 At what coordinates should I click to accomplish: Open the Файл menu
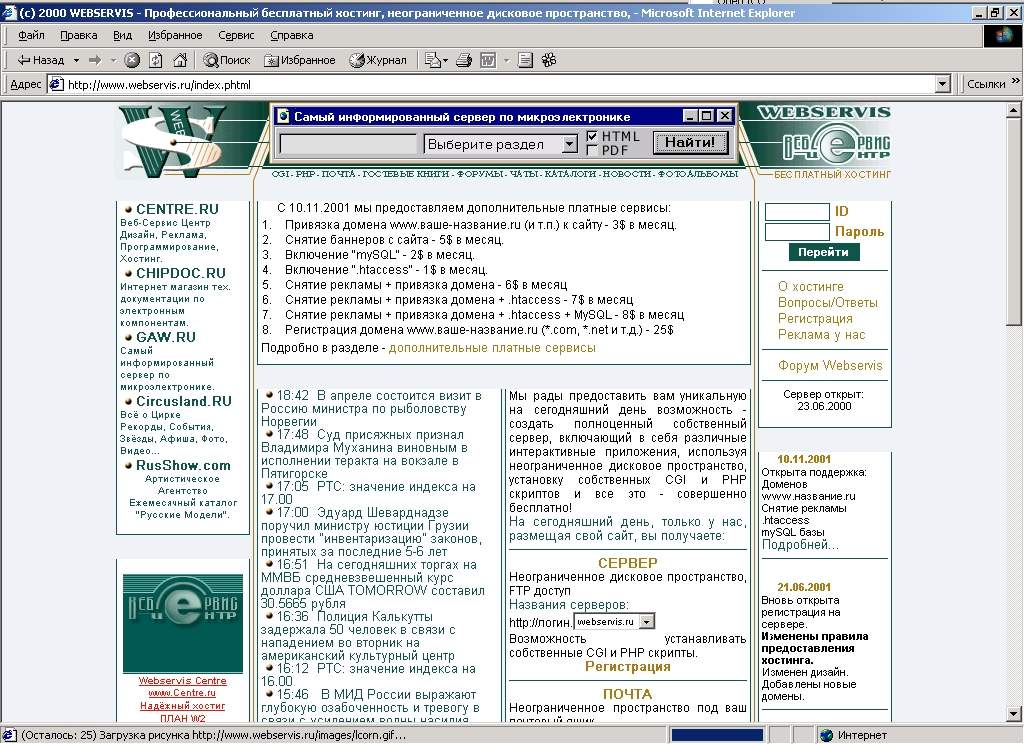tap(31, 35)
